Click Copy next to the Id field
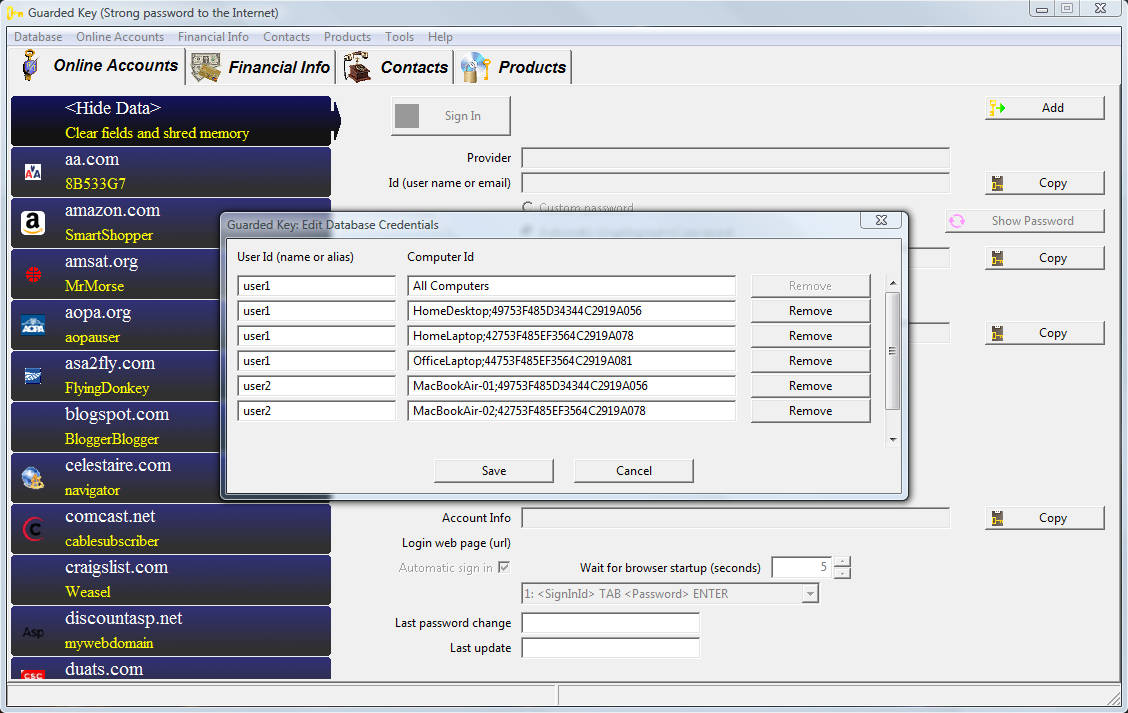The height and width of the screenshot is (713, 1128). pyautogui.click(x=1045, y=183)
